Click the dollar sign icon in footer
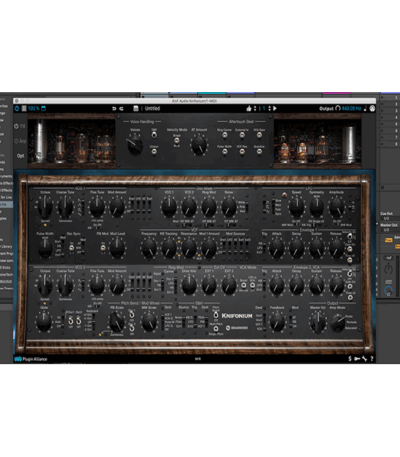400x457 pixels. tap(350, 359)
